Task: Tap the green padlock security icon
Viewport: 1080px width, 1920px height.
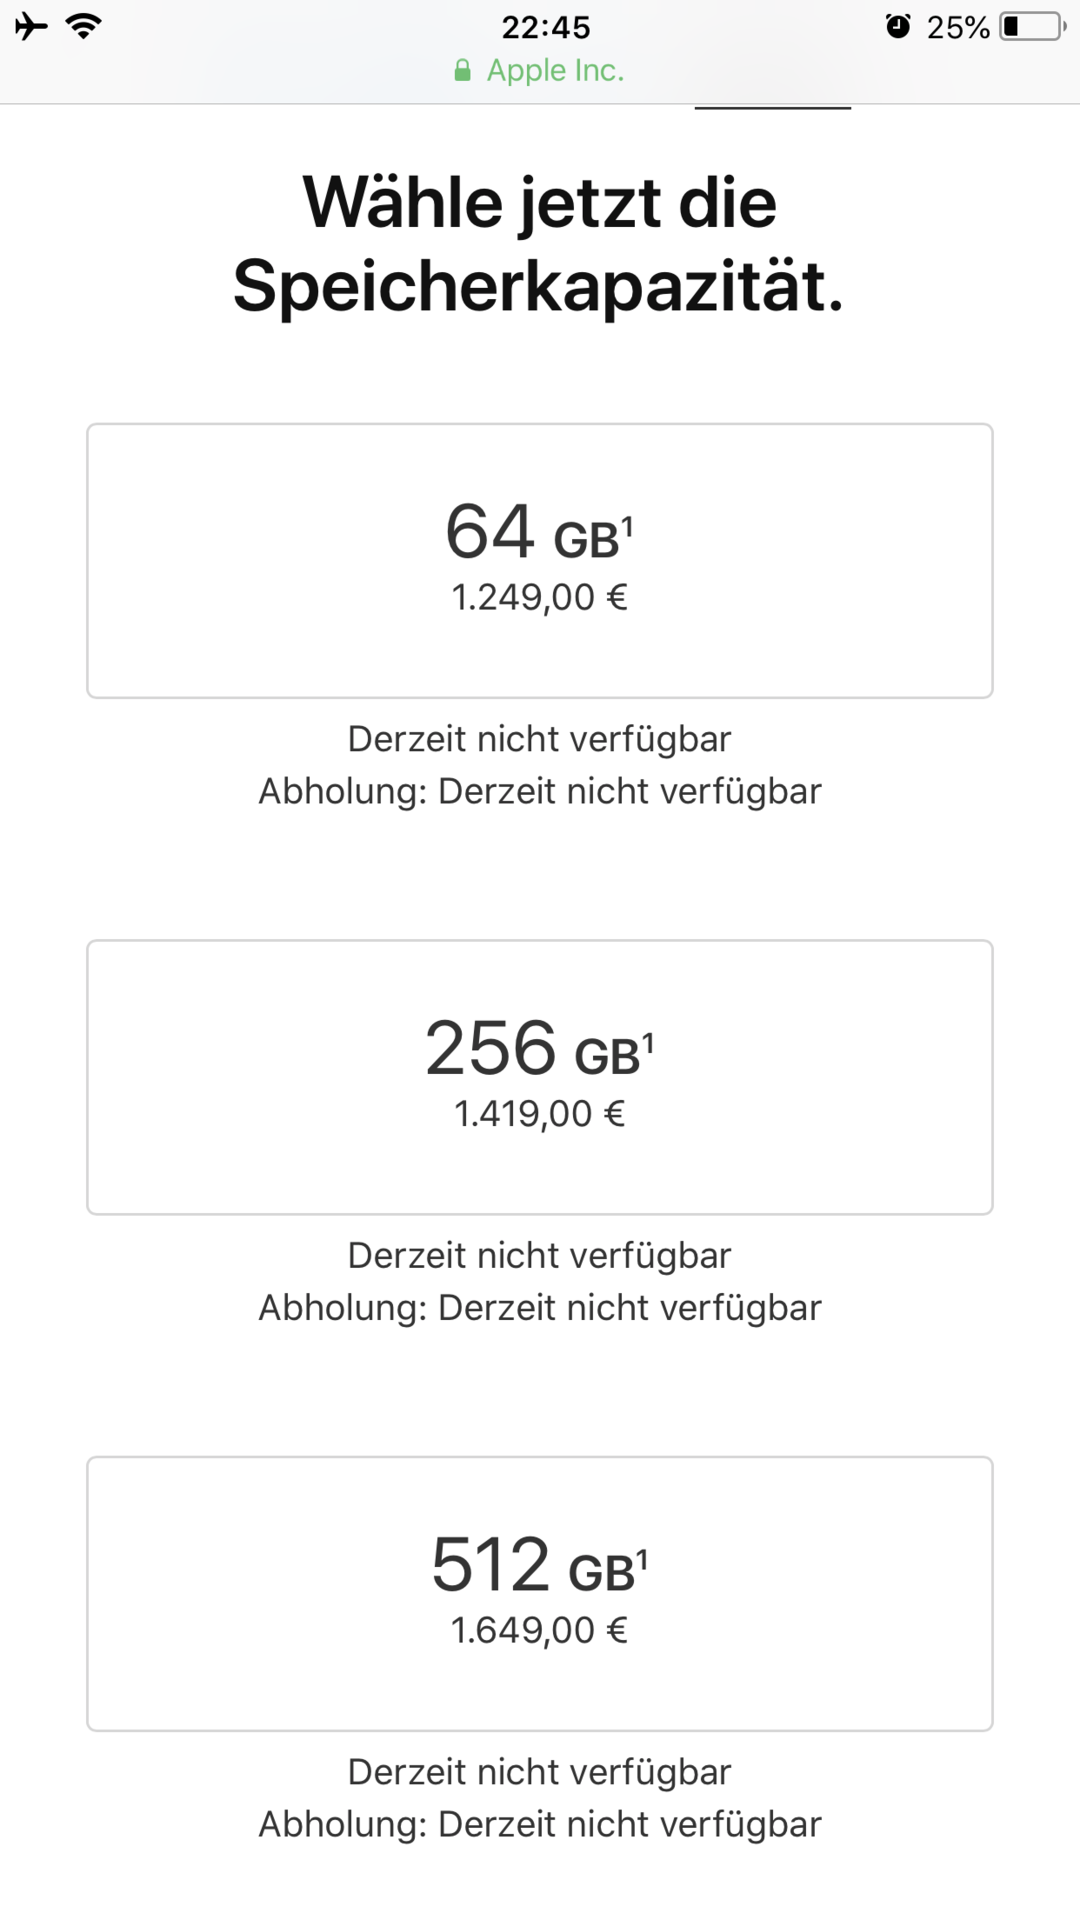Action: (x=462, y=70)
